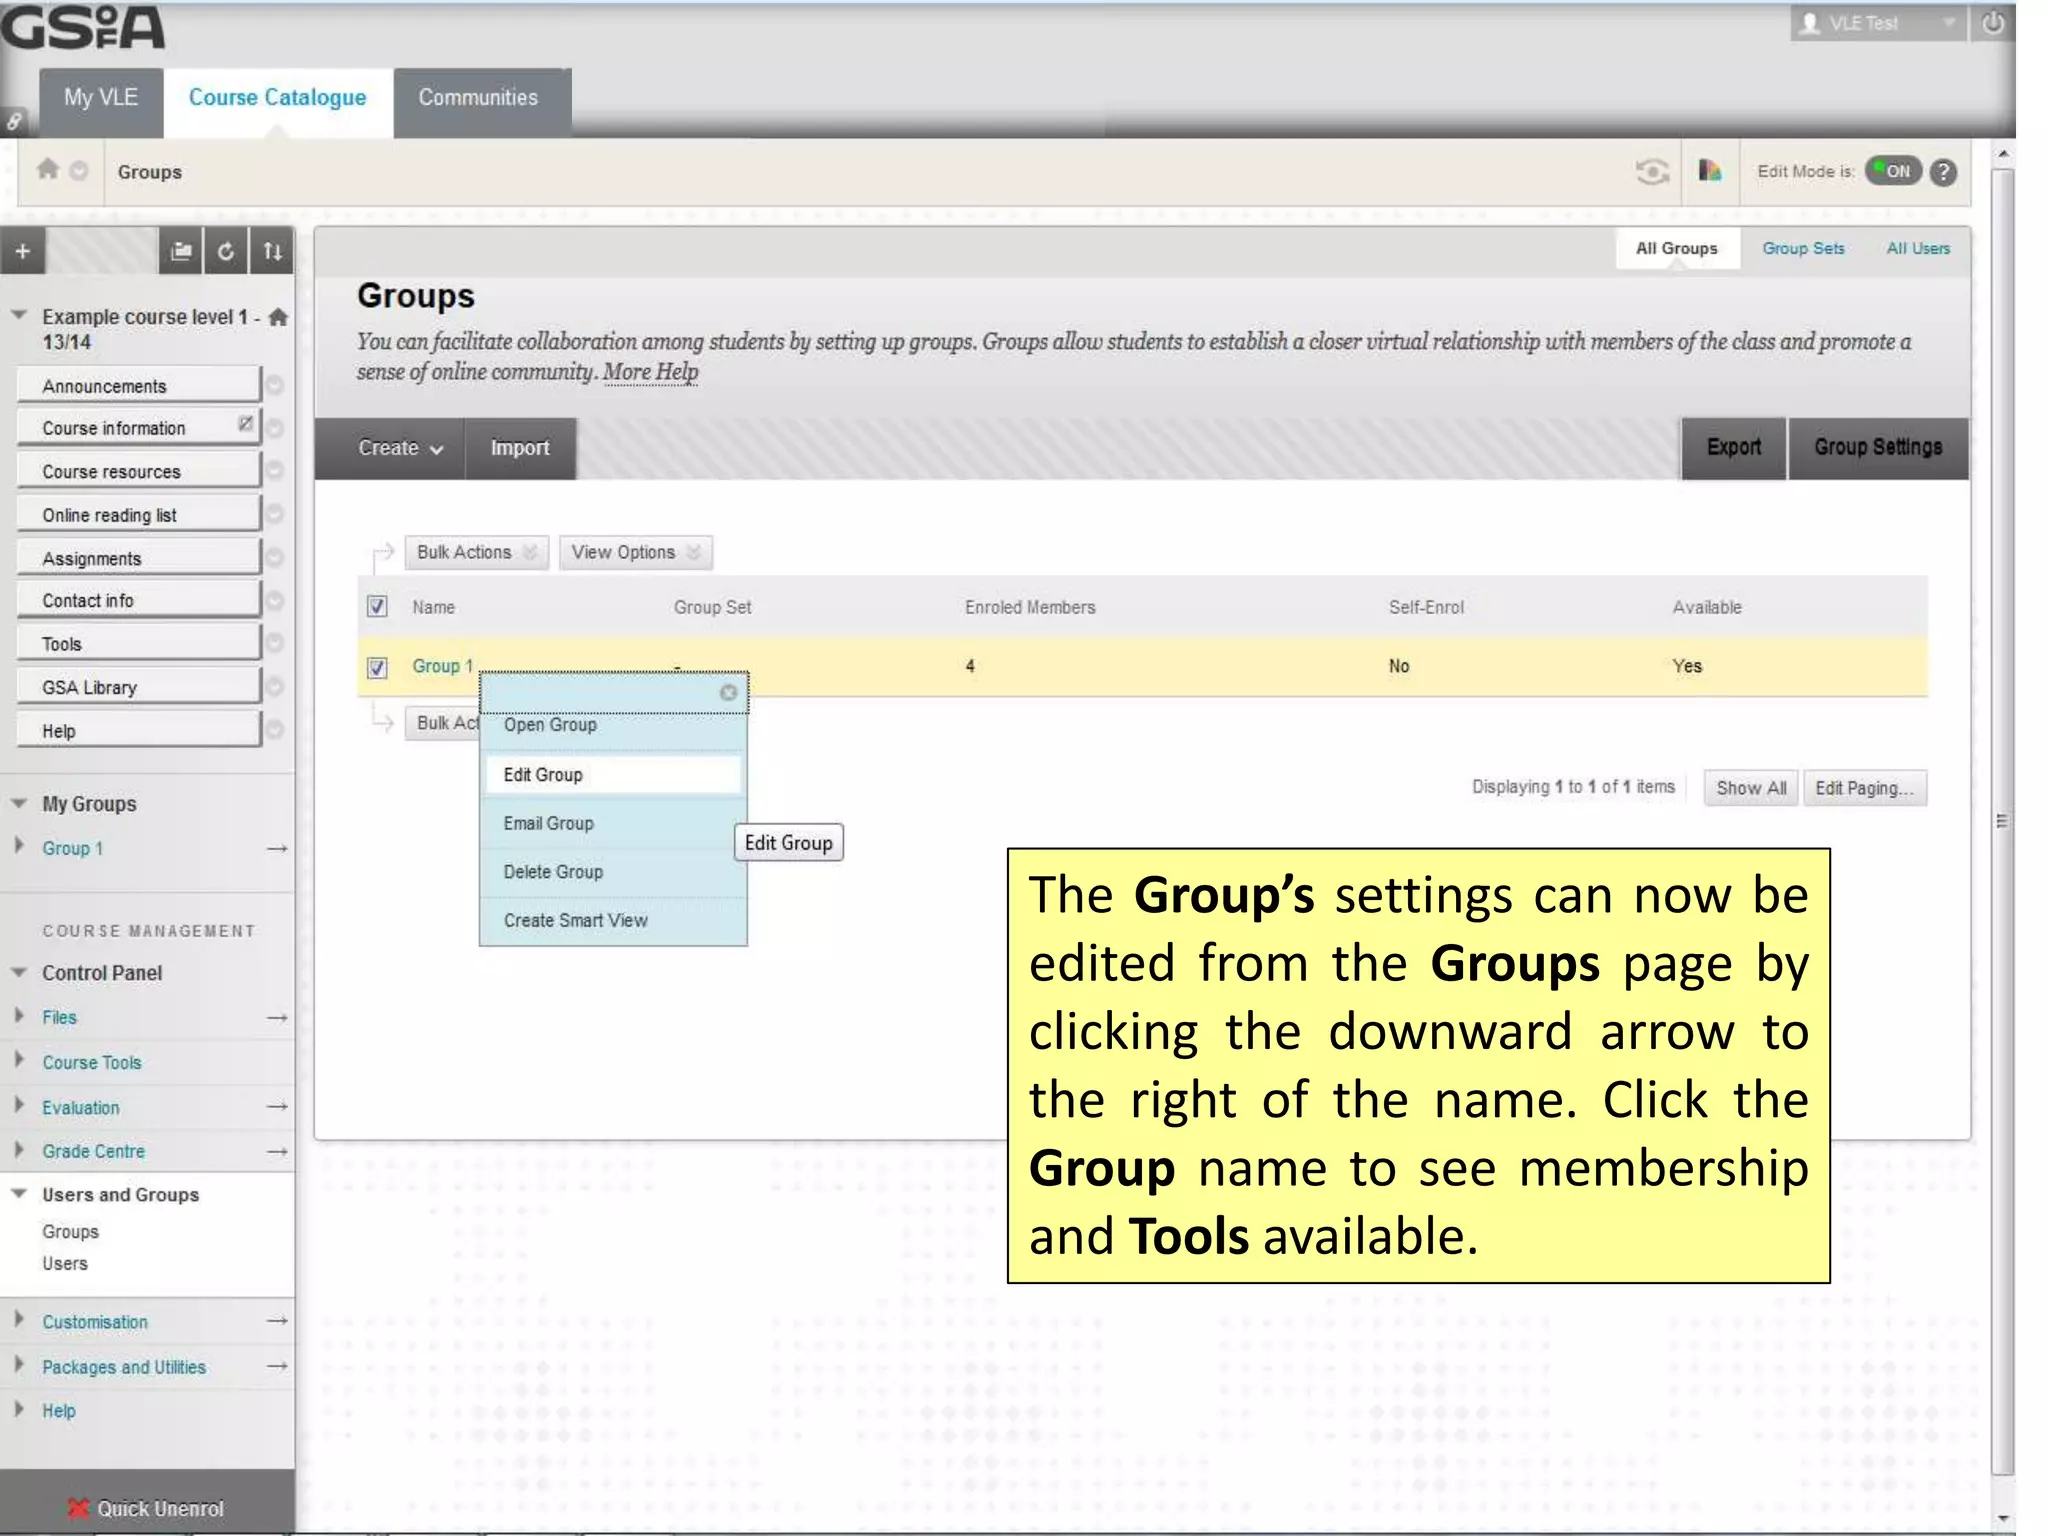
Task: Open course menu in folder view icon
Action: pyautogui.click(x=181, y=251)
